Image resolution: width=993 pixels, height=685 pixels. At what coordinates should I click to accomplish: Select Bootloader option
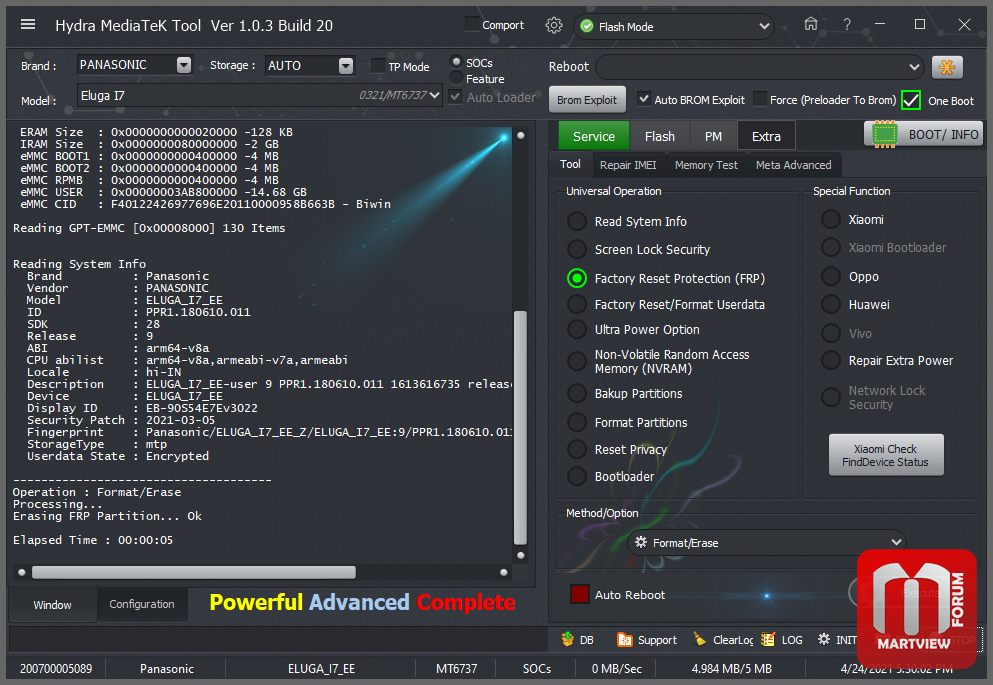(576, 476)
